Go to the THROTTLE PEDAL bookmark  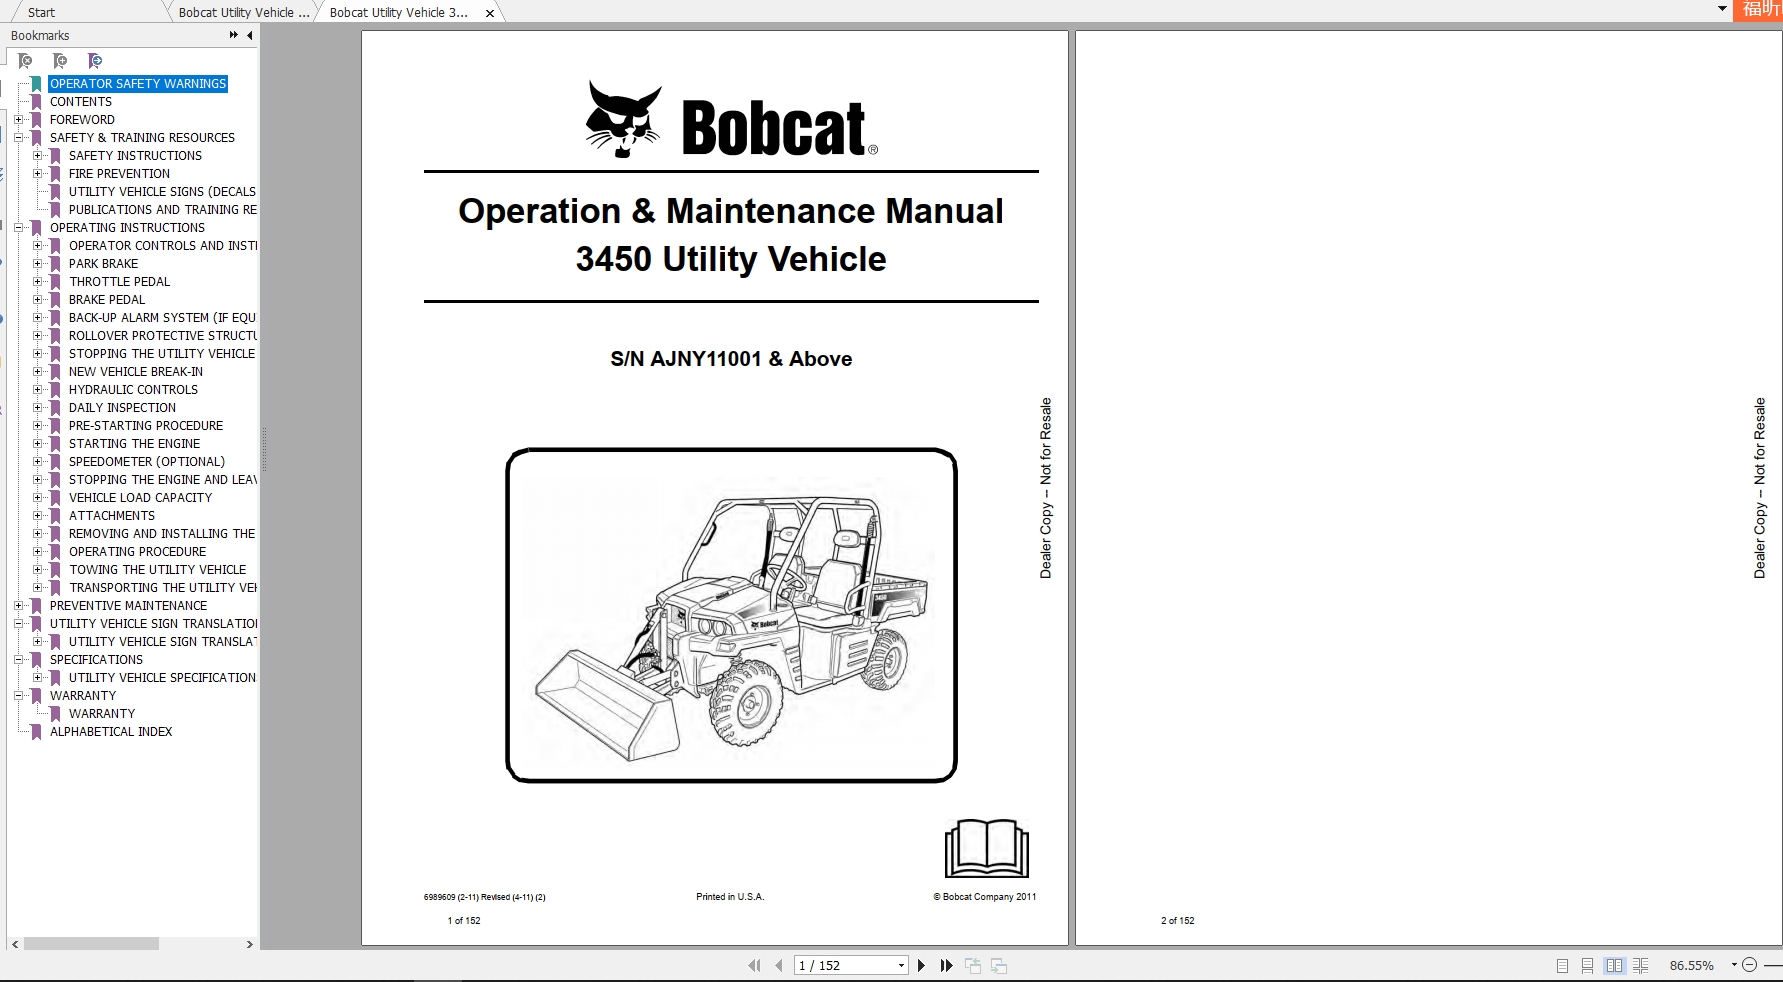(x=119, y=282)
